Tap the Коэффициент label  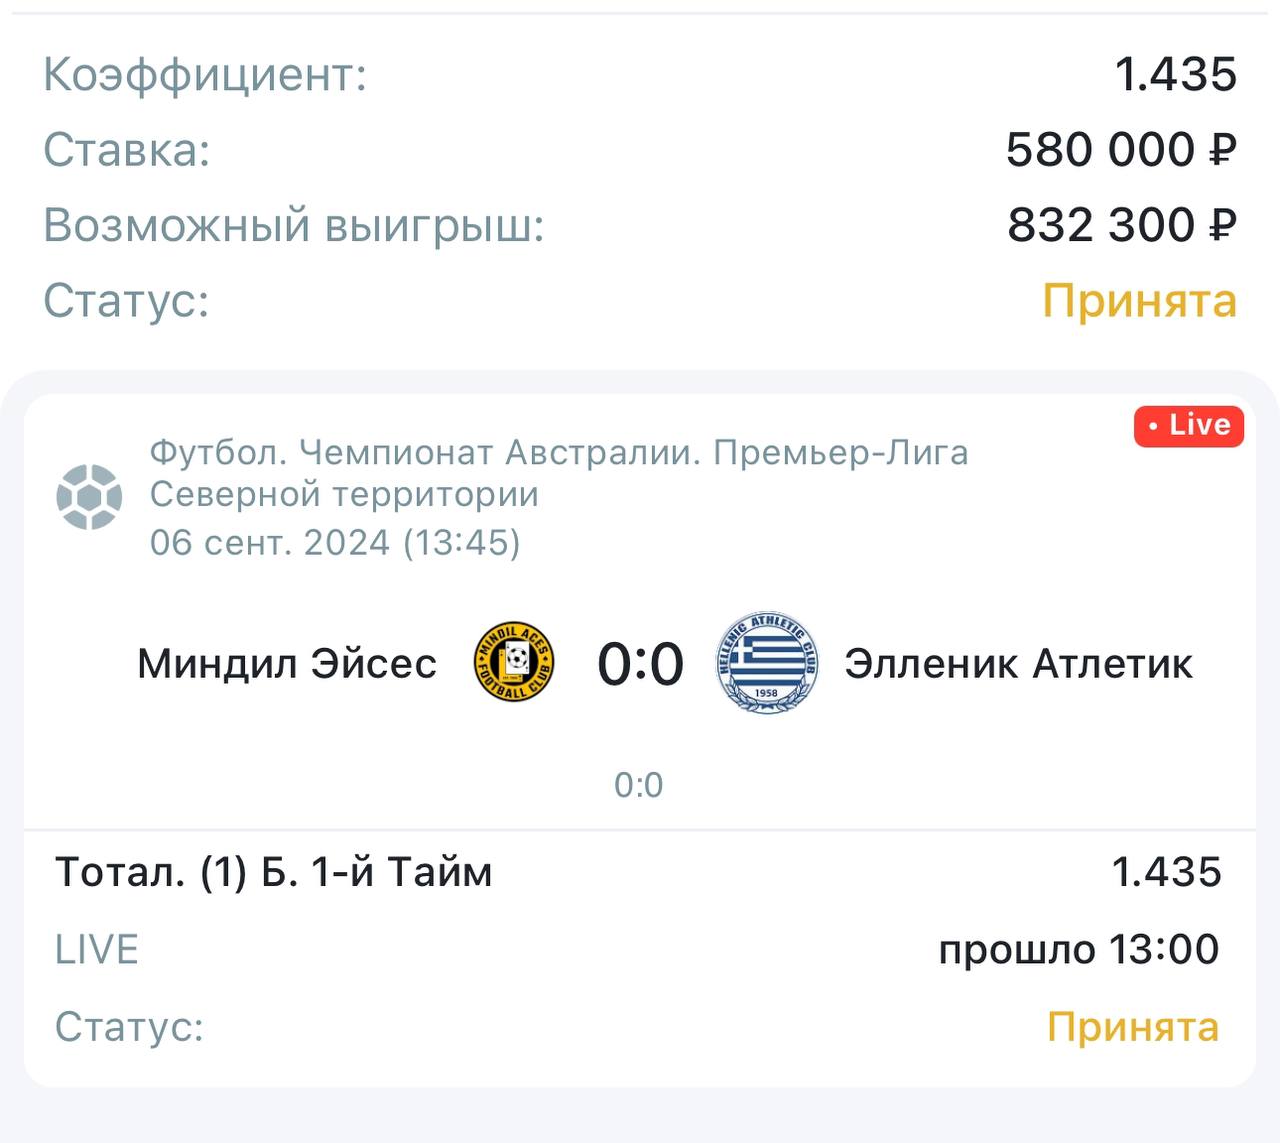click(x=205, y=75)
